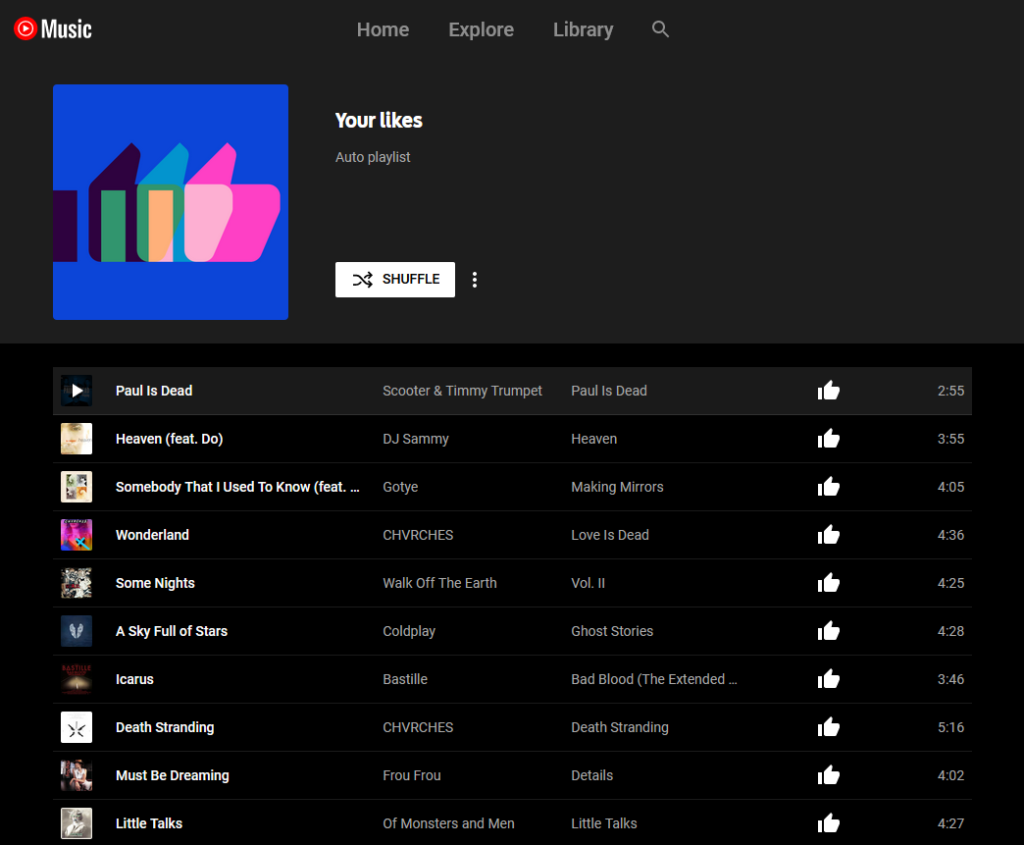Remove the like from Little Talks

click(828, 823)
